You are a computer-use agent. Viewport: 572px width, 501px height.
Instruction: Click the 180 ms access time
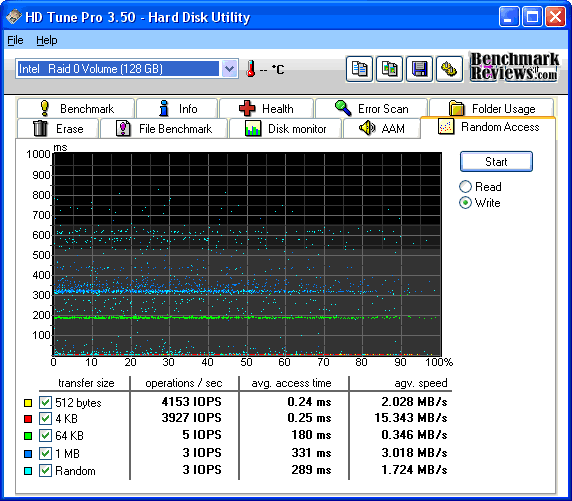(311, 435)
